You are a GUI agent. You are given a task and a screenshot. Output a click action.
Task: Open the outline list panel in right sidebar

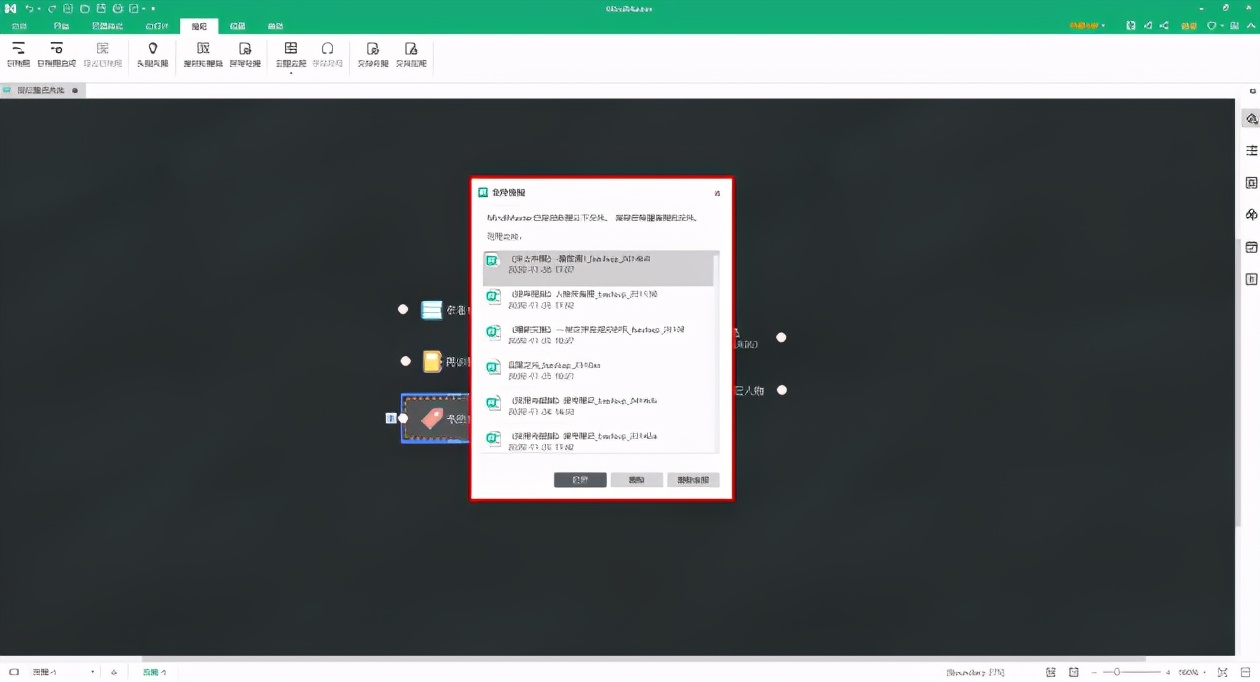pyautogui.click(x=1251, y=151)
